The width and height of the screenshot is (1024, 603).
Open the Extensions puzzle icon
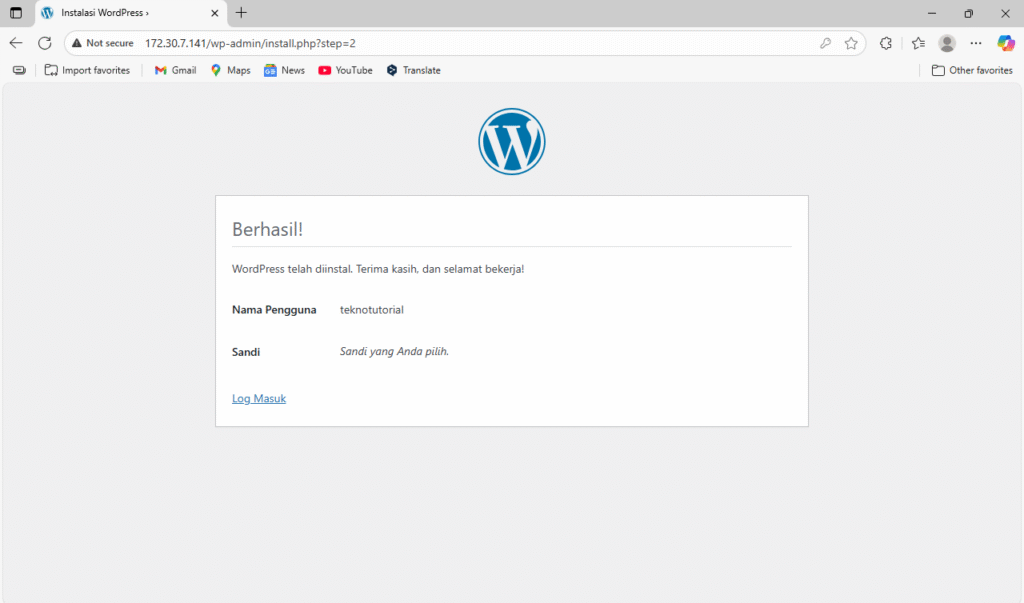(x=886, y=43)
